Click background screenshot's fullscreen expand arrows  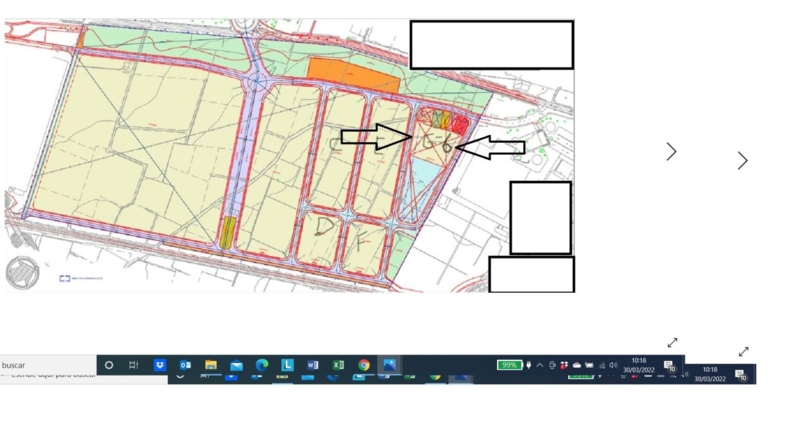[744, 351]
